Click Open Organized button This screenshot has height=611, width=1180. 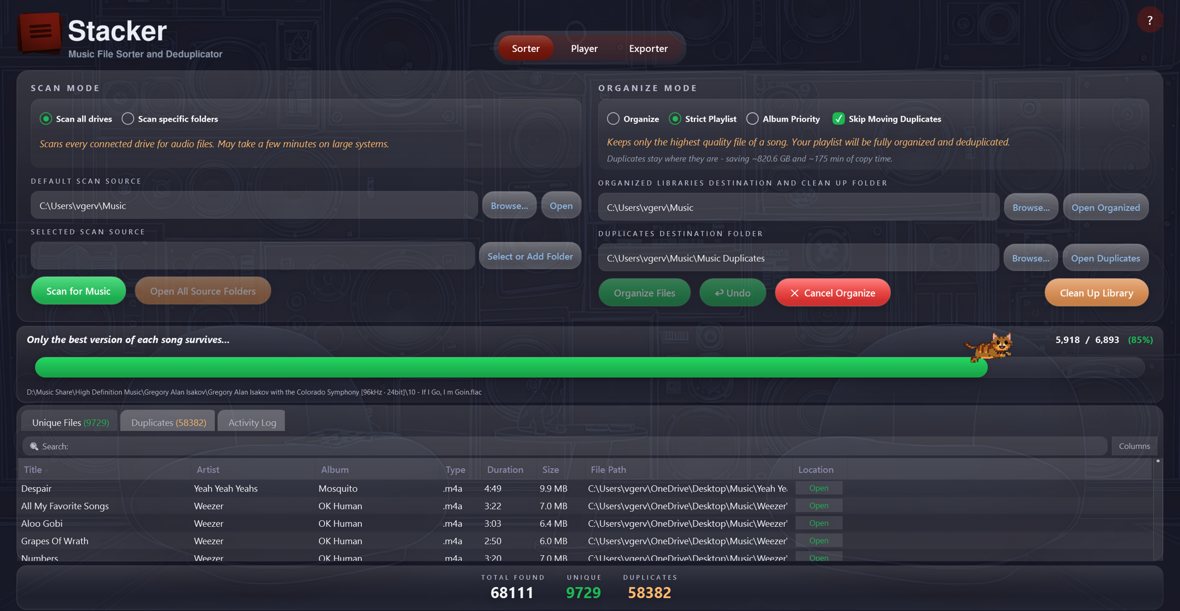click(x=1105, y=207)
